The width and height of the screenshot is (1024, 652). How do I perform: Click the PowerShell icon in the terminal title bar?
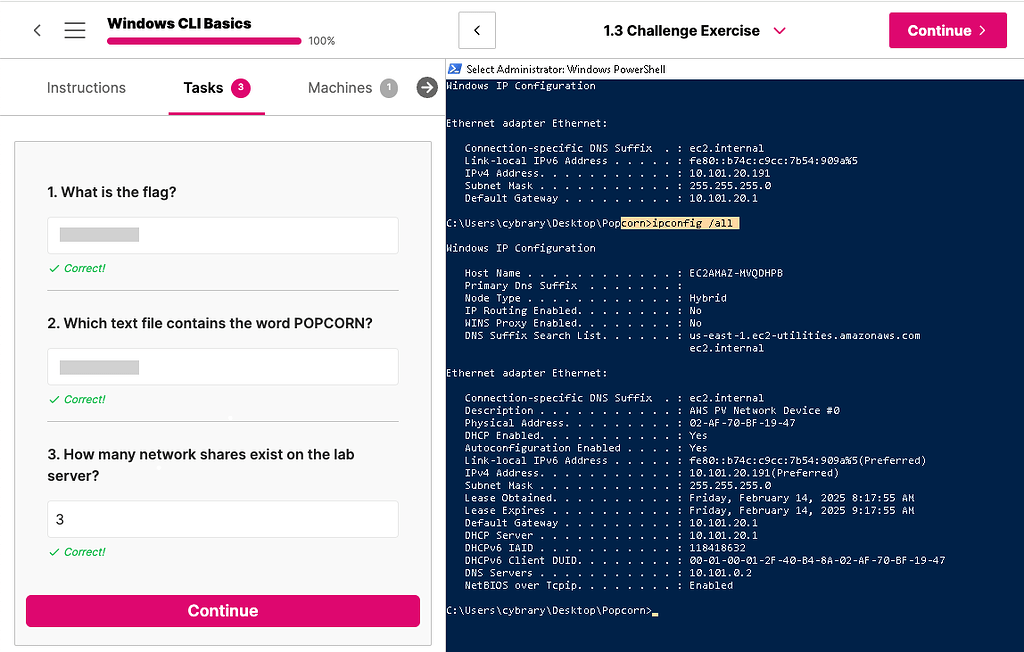pyautogui.click(x=453, y=69)
